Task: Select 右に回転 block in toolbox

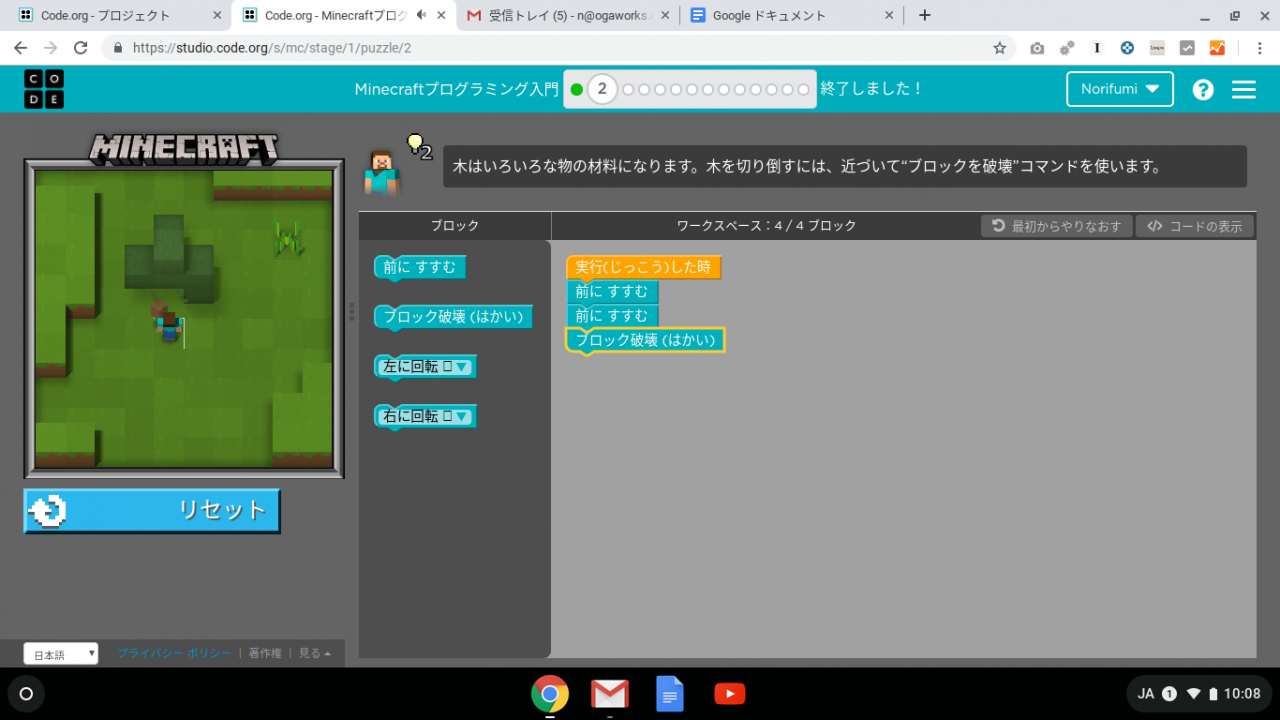Action: pyautogui.click(x=425, y=416)
